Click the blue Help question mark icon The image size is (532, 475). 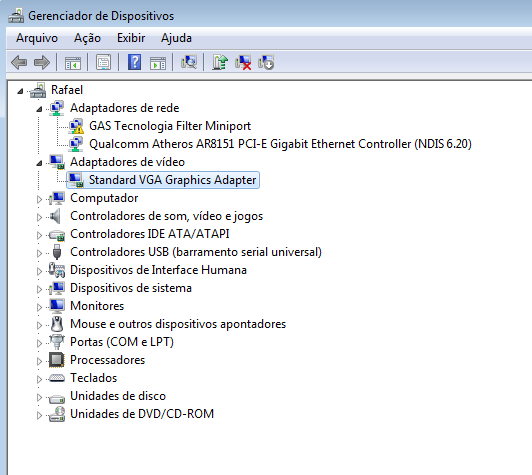tap(134, 62)
